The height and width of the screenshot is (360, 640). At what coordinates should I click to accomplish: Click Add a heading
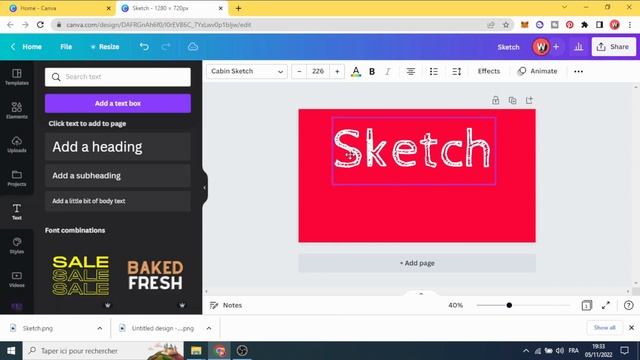click(118, 147)
